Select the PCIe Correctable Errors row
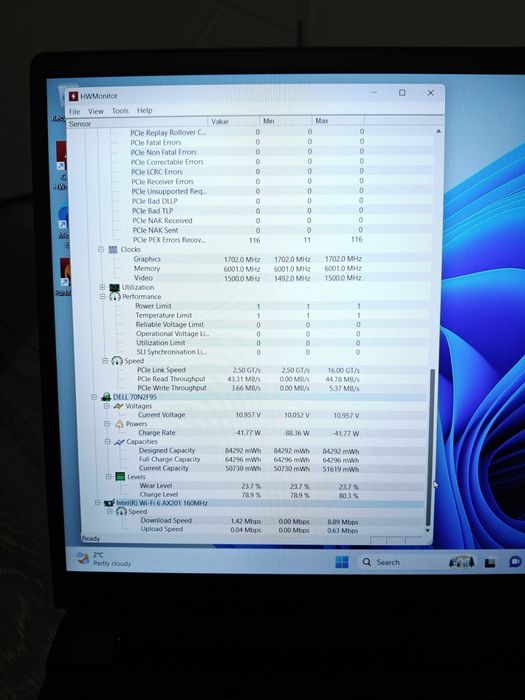Image resolution: width=525 pixels, height=700 pixels. [x=248, y=162]
